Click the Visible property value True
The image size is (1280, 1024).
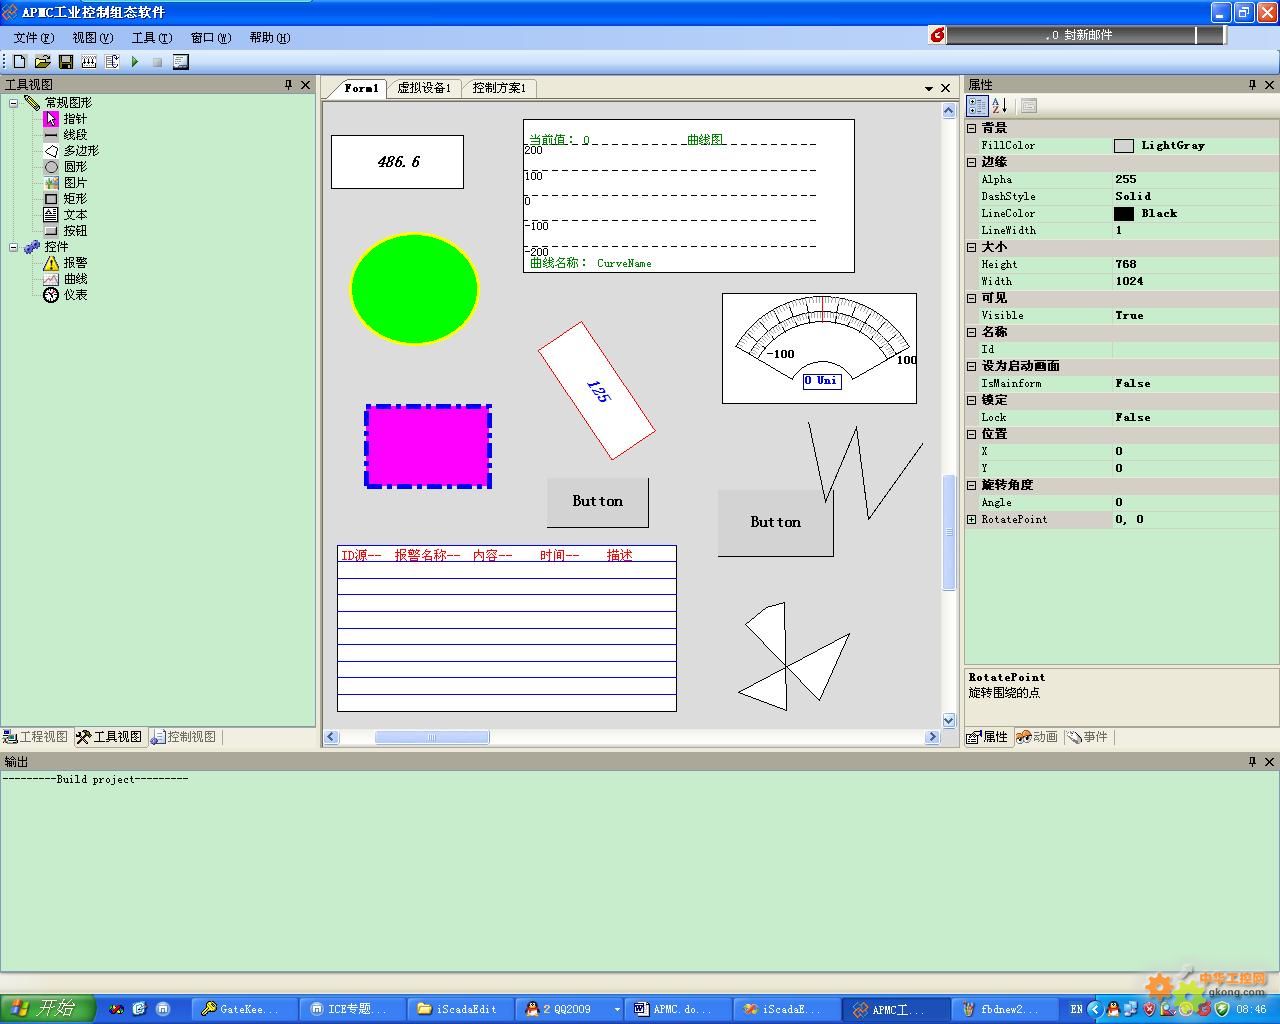tap(1195, 315)
